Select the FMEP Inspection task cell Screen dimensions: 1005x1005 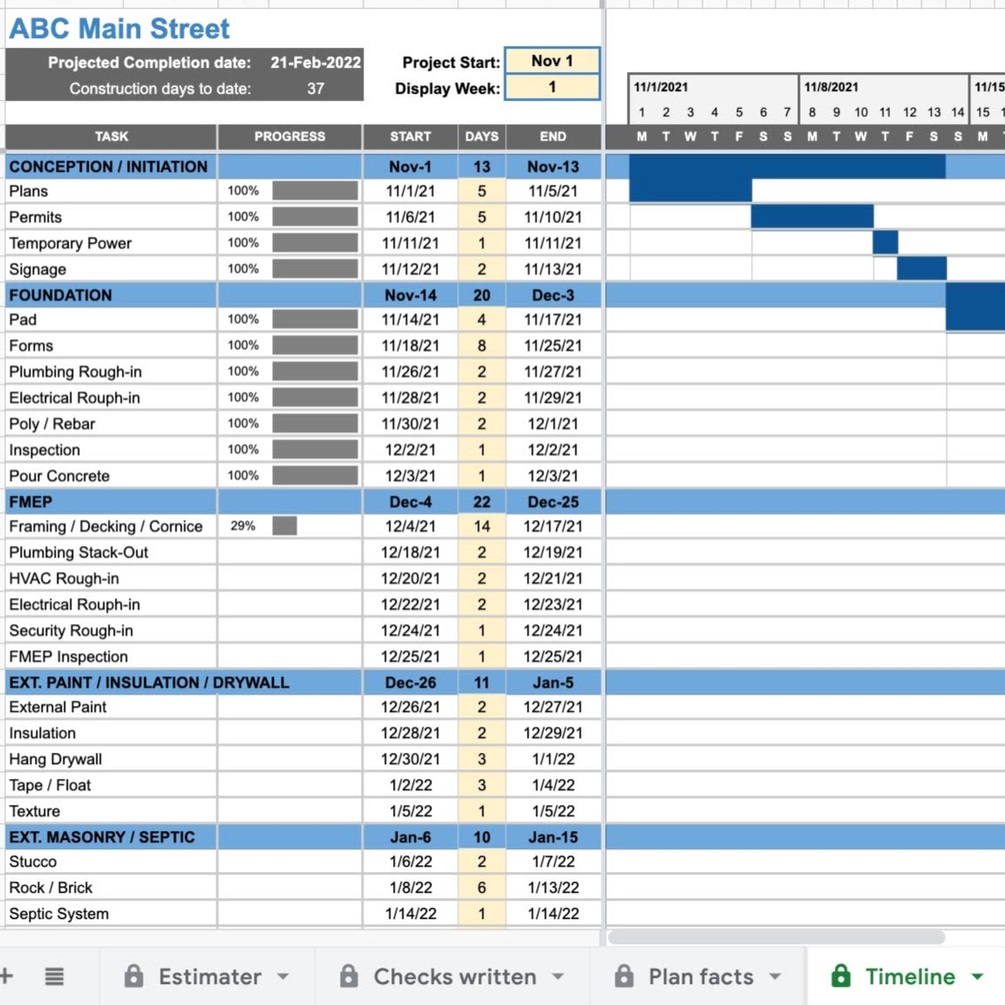coord(111,656)
